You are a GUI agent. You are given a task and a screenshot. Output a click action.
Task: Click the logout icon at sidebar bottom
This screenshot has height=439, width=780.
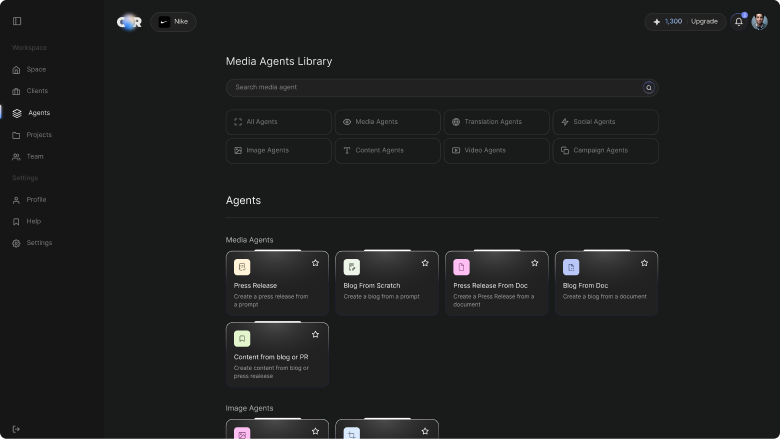(16, 429)
